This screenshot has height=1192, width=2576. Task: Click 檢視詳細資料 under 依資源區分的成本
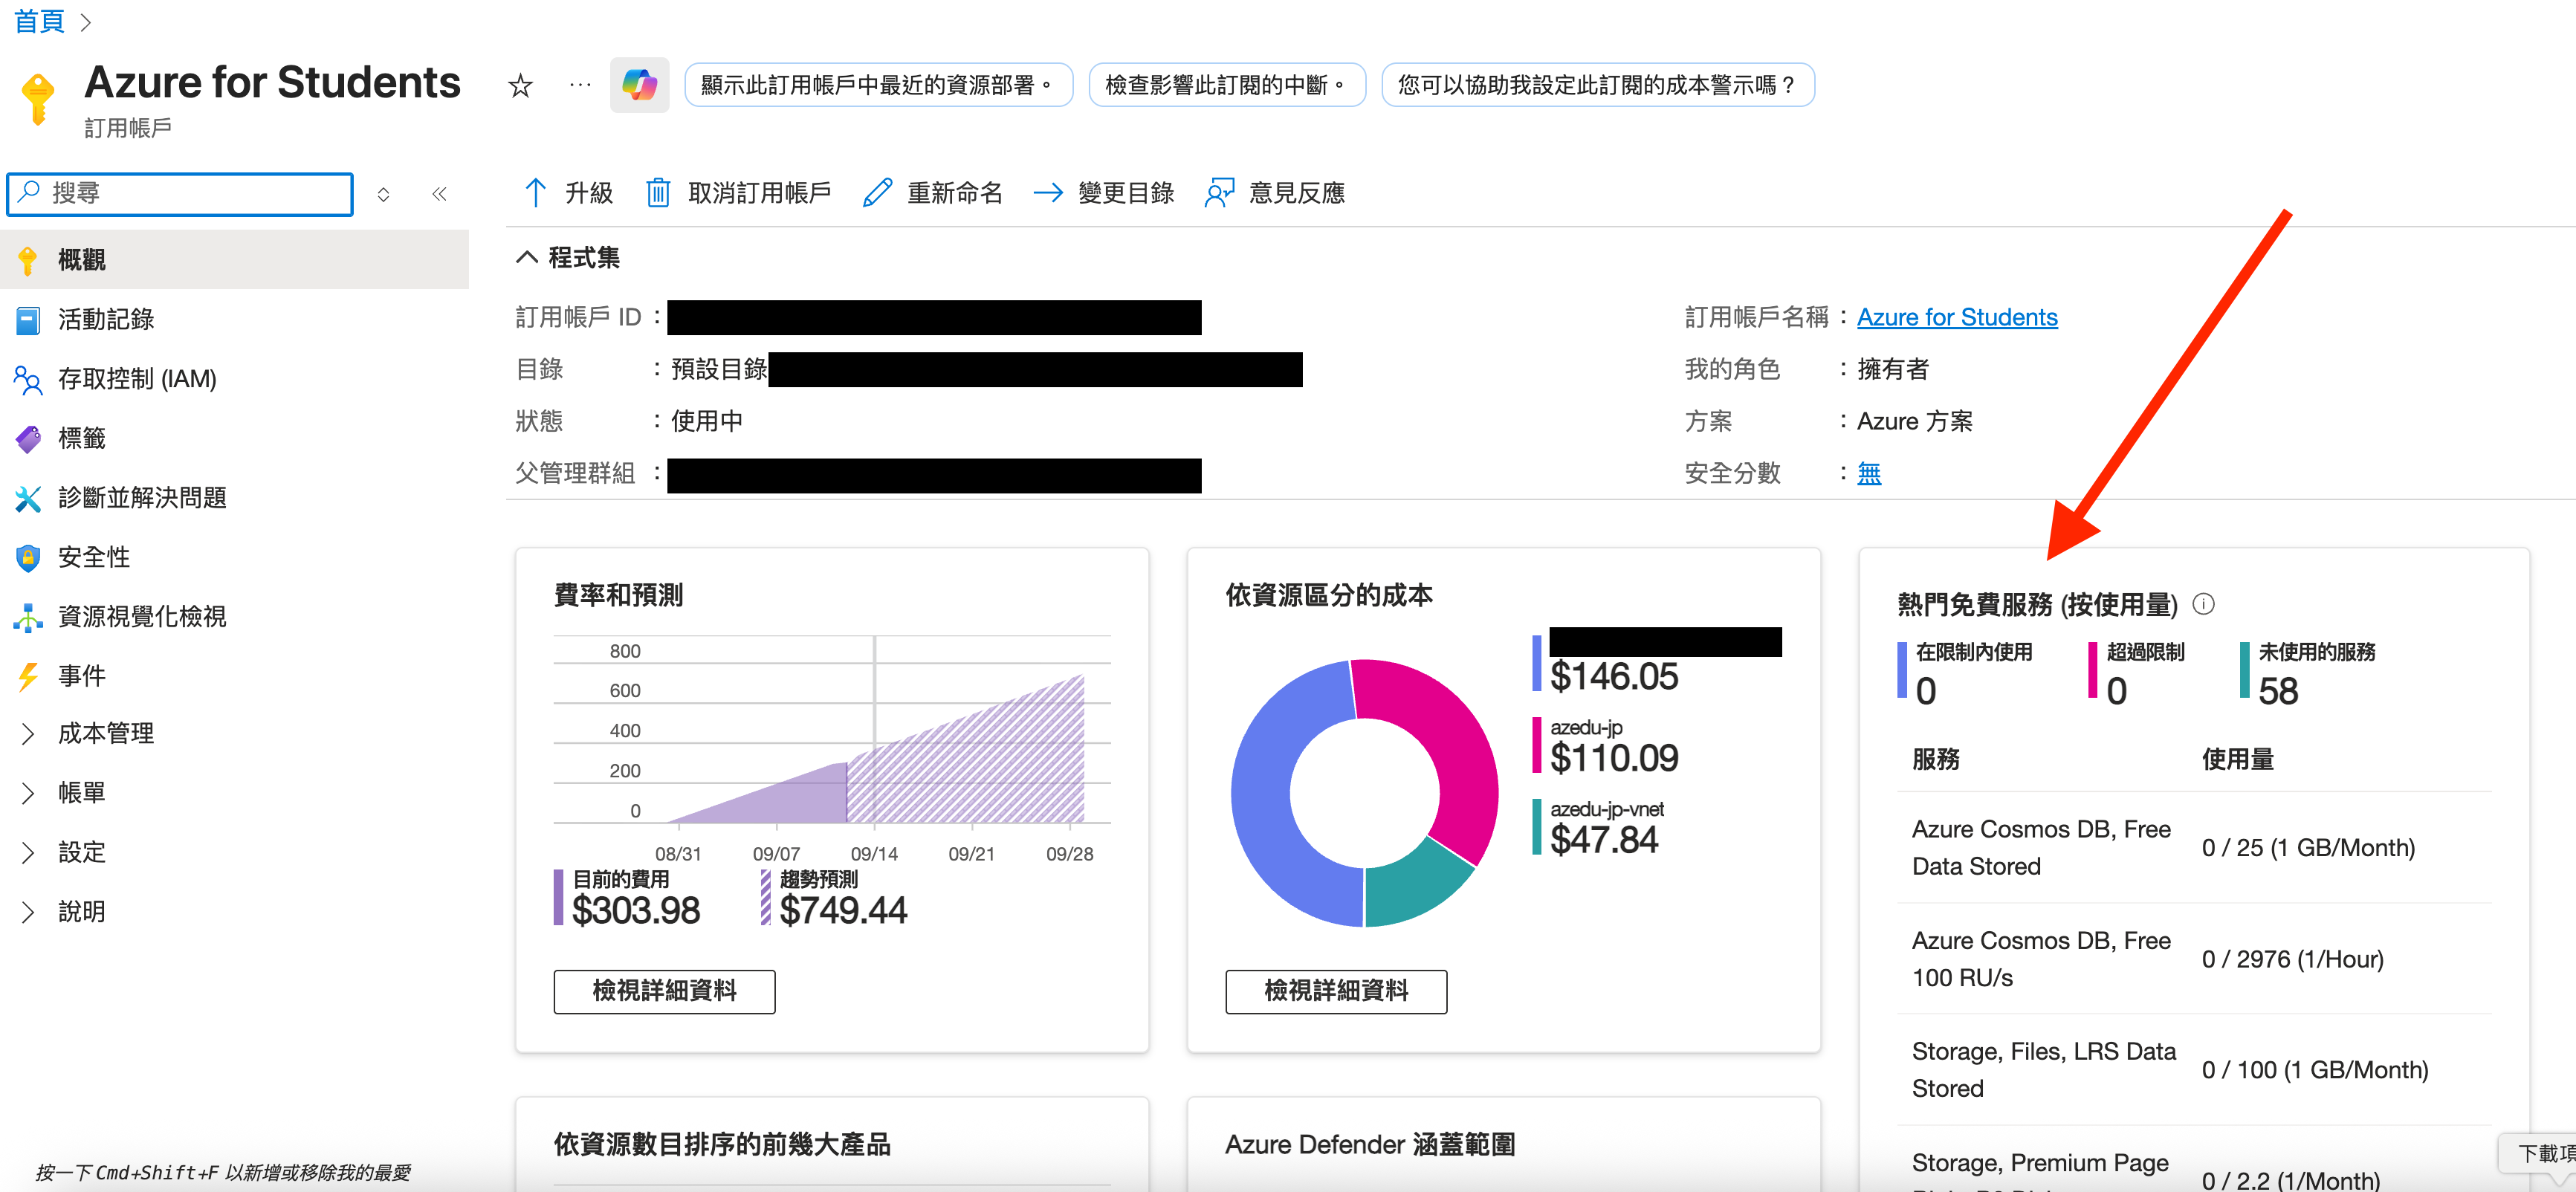click(x=1335, y=991)
